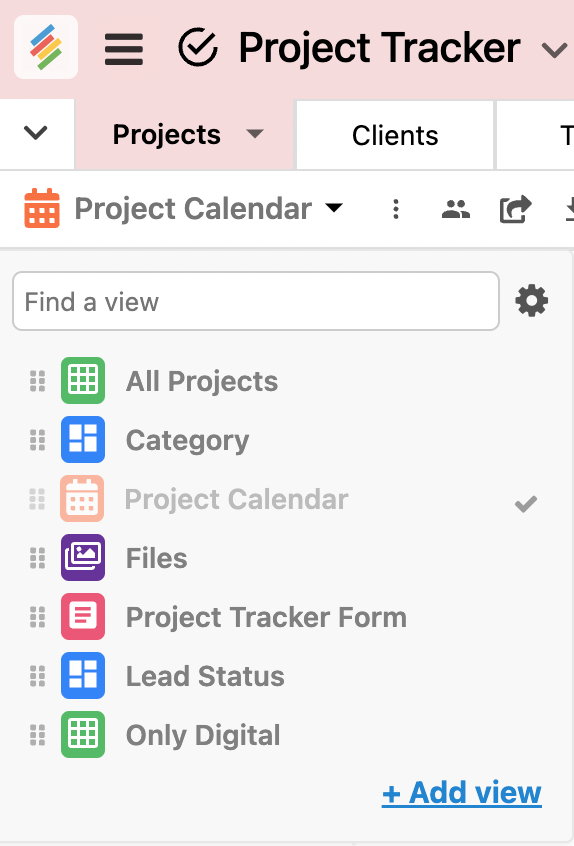Open the hamburger menu

tap(124, 49)
